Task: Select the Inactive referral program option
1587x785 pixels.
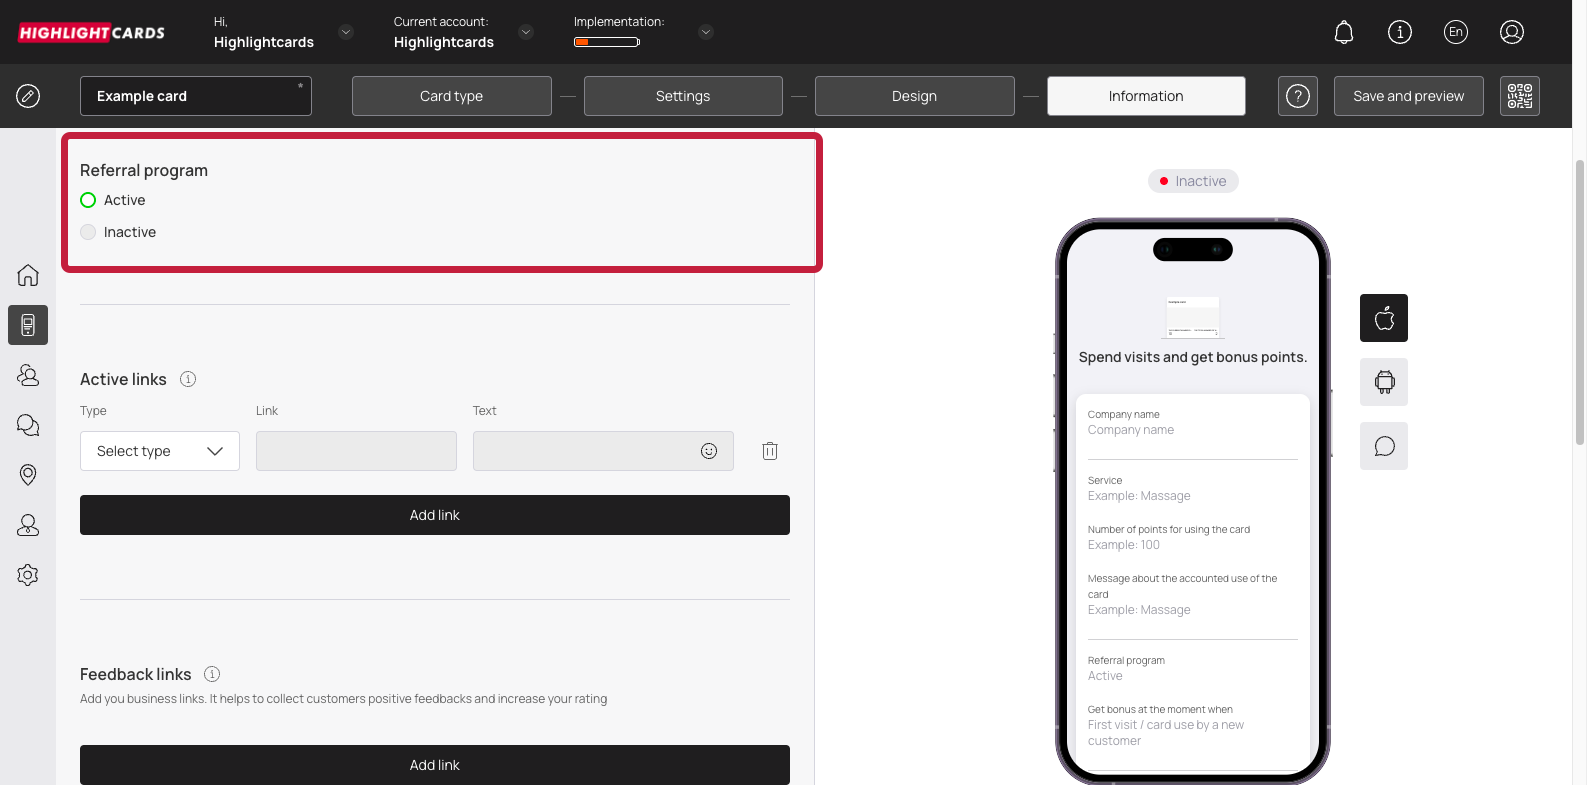Action: pos(88,232)
